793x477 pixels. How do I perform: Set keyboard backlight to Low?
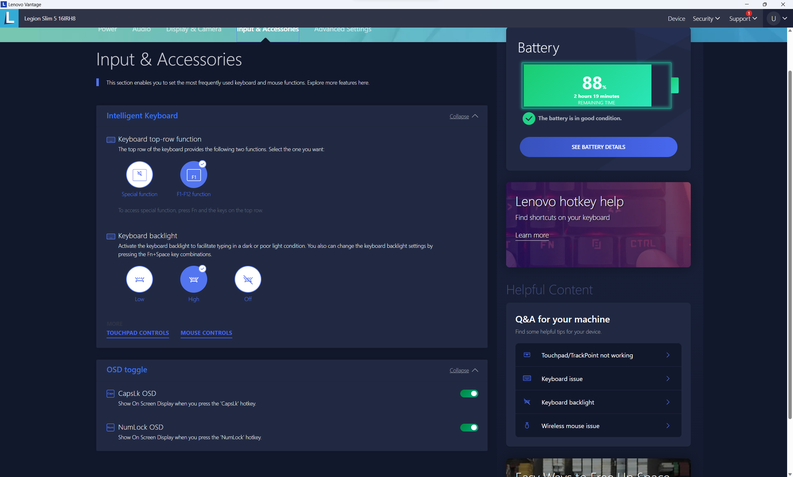(x=140, y=279)
